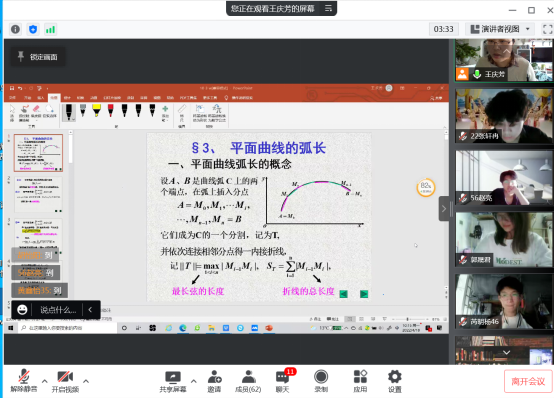Collapse the participant video sidebar chevron
Screen dimensions: 554x398
444,209
